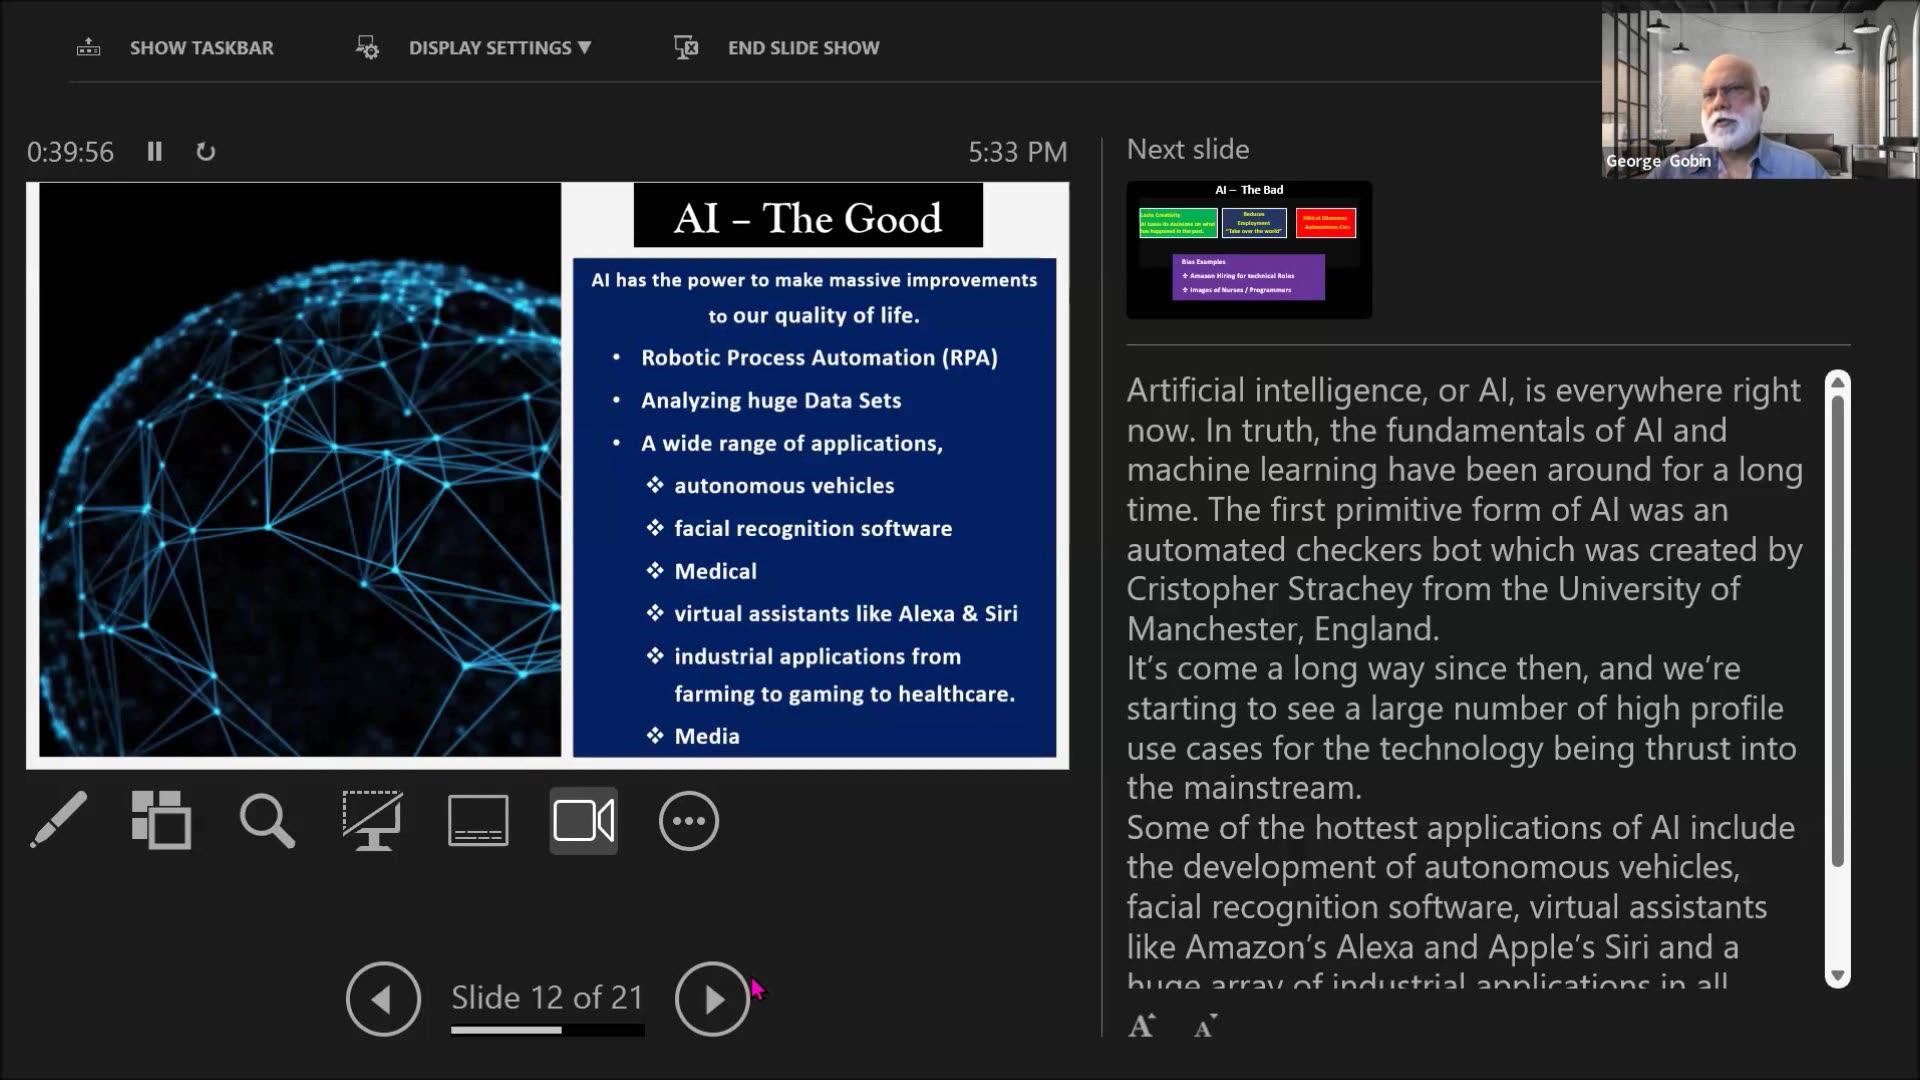Turn off the camera cameo

[583, 820]
